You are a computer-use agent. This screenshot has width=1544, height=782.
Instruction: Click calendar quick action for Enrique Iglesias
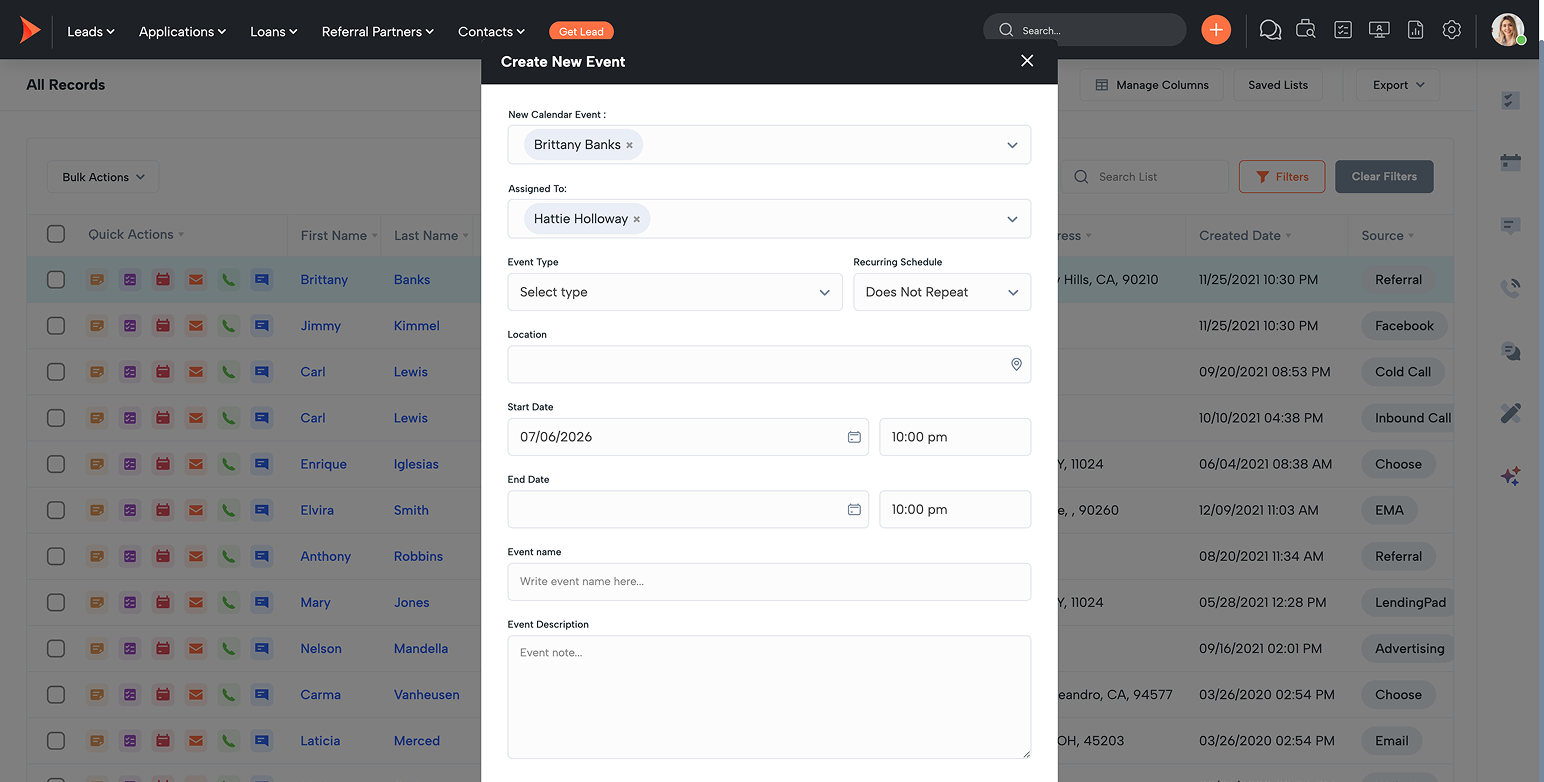[x=163, y=464]
